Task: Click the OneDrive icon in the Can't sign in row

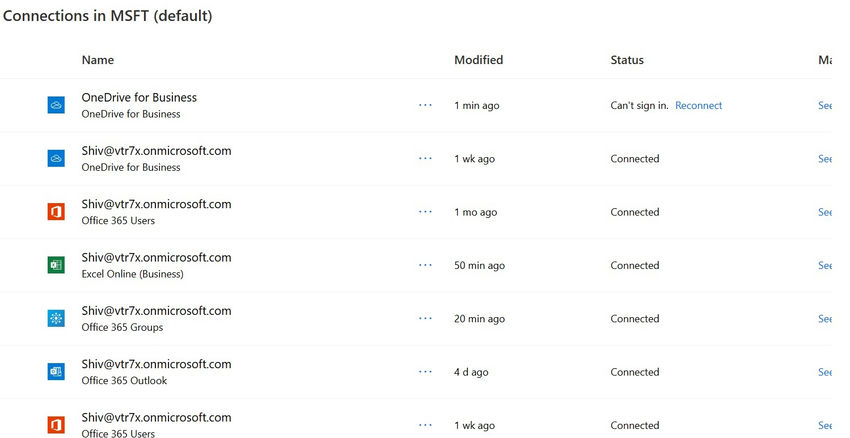Action: 56,105
